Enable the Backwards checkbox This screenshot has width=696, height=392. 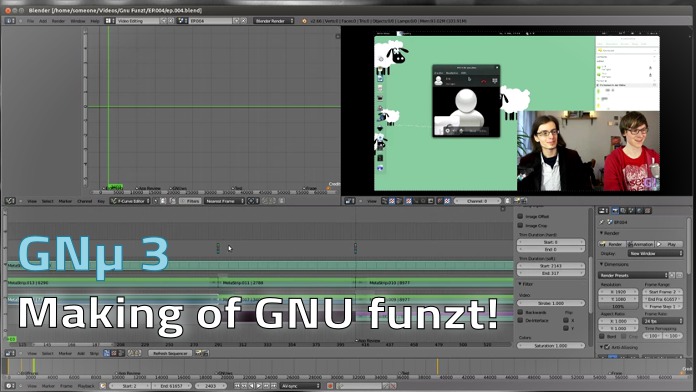[520, 312]
